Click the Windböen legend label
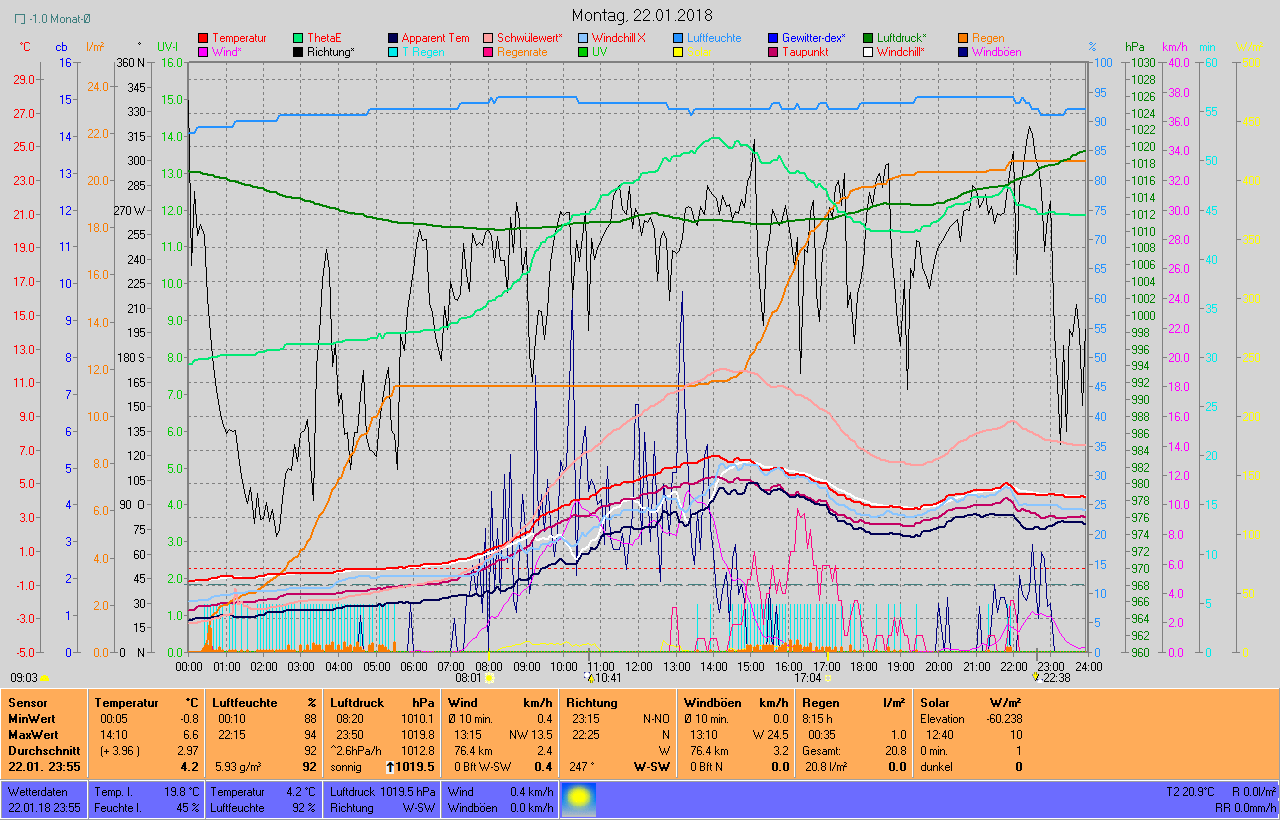 click(996, 52)
